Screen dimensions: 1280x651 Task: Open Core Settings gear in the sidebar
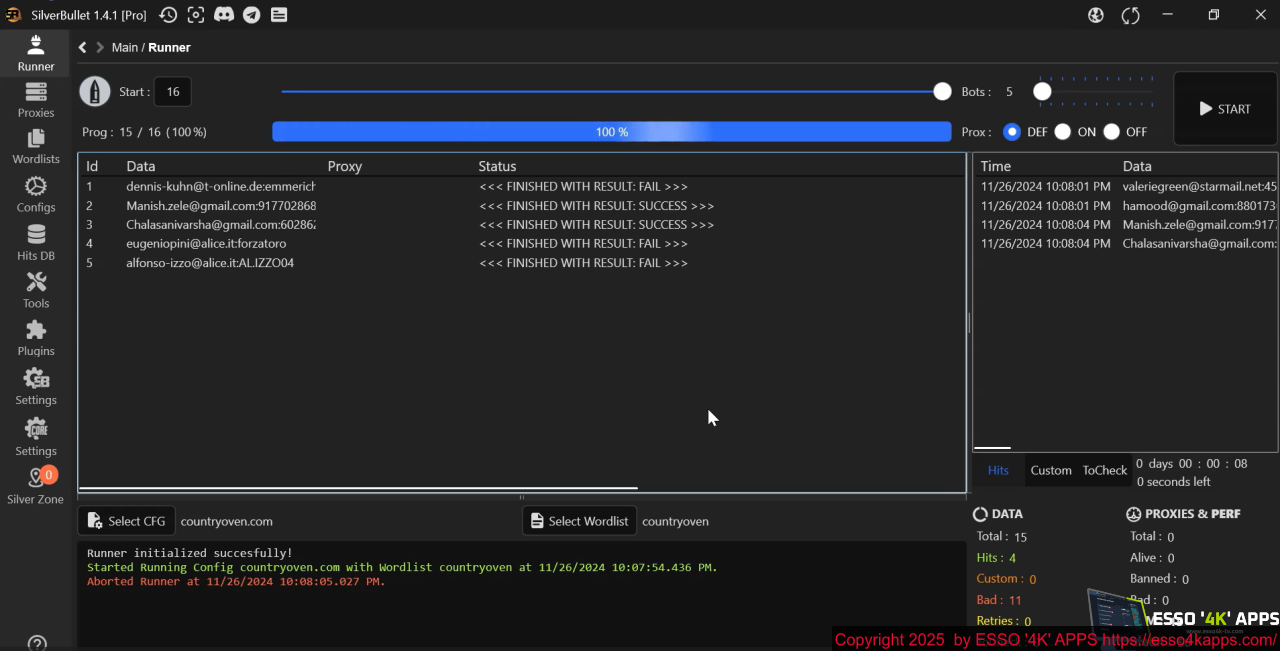click(x=36, y=437)
